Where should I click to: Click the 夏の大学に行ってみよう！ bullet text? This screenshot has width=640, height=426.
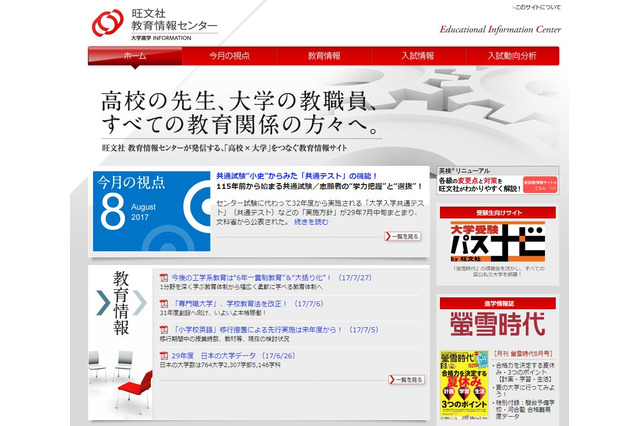[525, 390]
